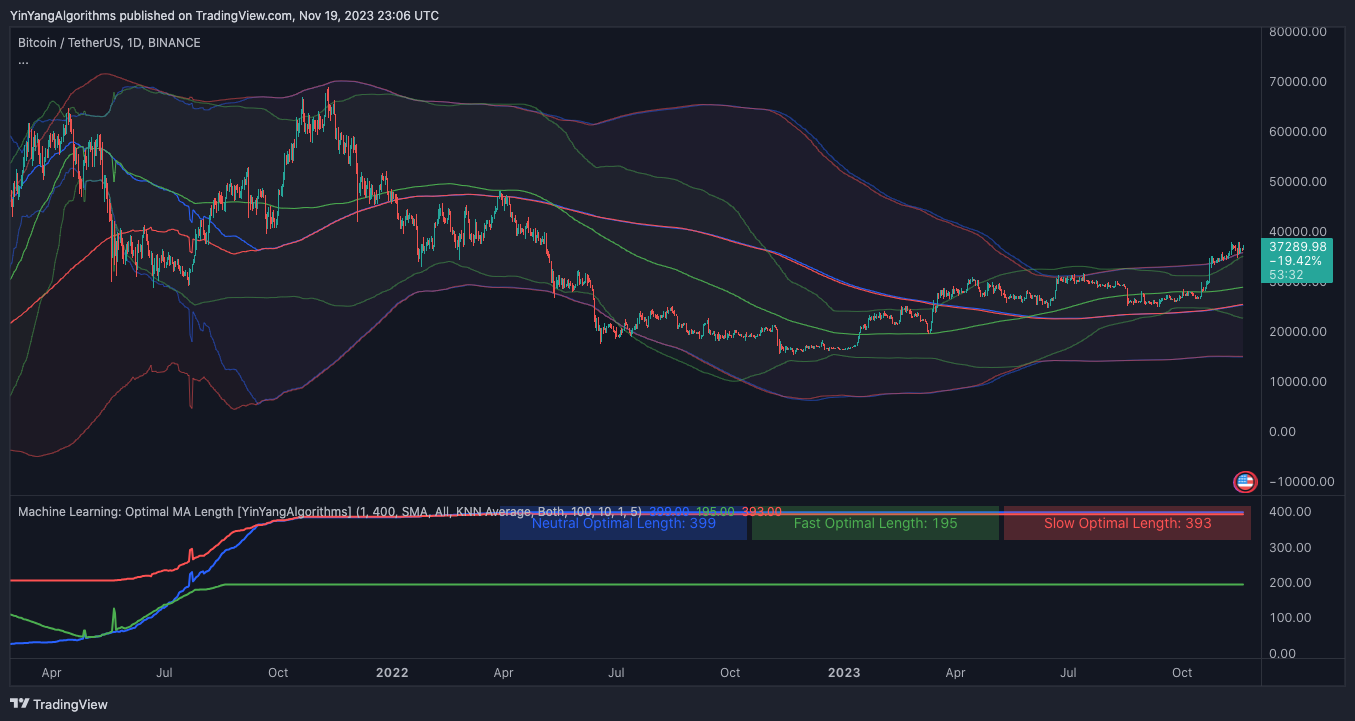Image resolution: width=1355 pixels, height=721 pixels.
Task: Click the Neutral Optimal Length: 399 label
Action: [x=624, y=523]
